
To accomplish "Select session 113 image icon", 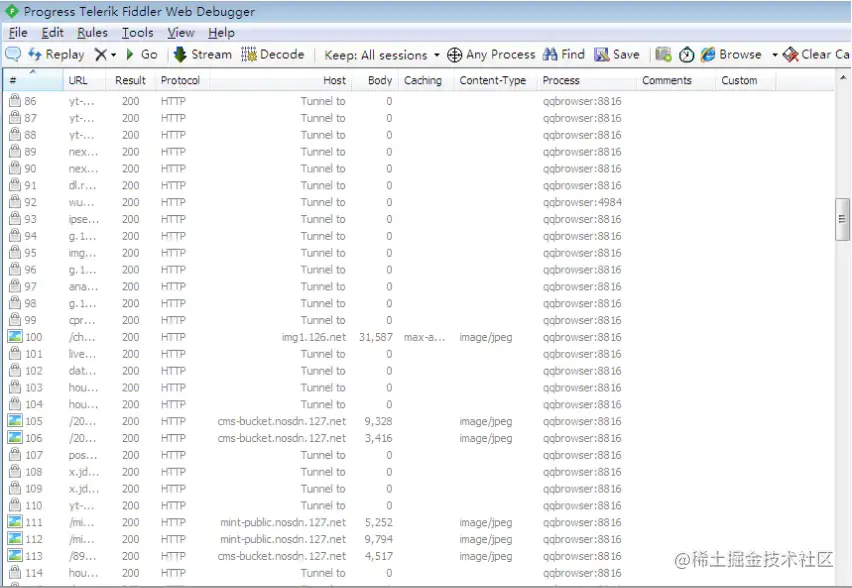I will pos(15,555).
